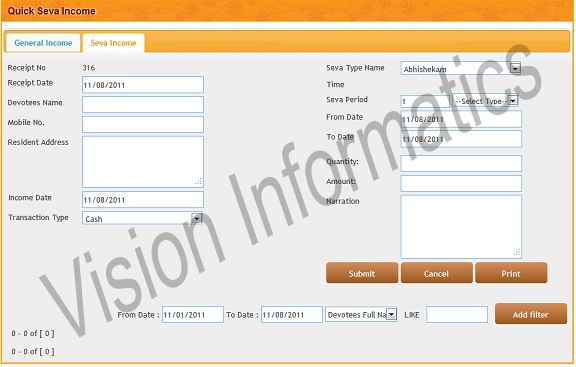Image resolution: width=576 pixels, height=367 pixels.
Task: Click the Seva From Date field
Action: [x=461, y=119]
